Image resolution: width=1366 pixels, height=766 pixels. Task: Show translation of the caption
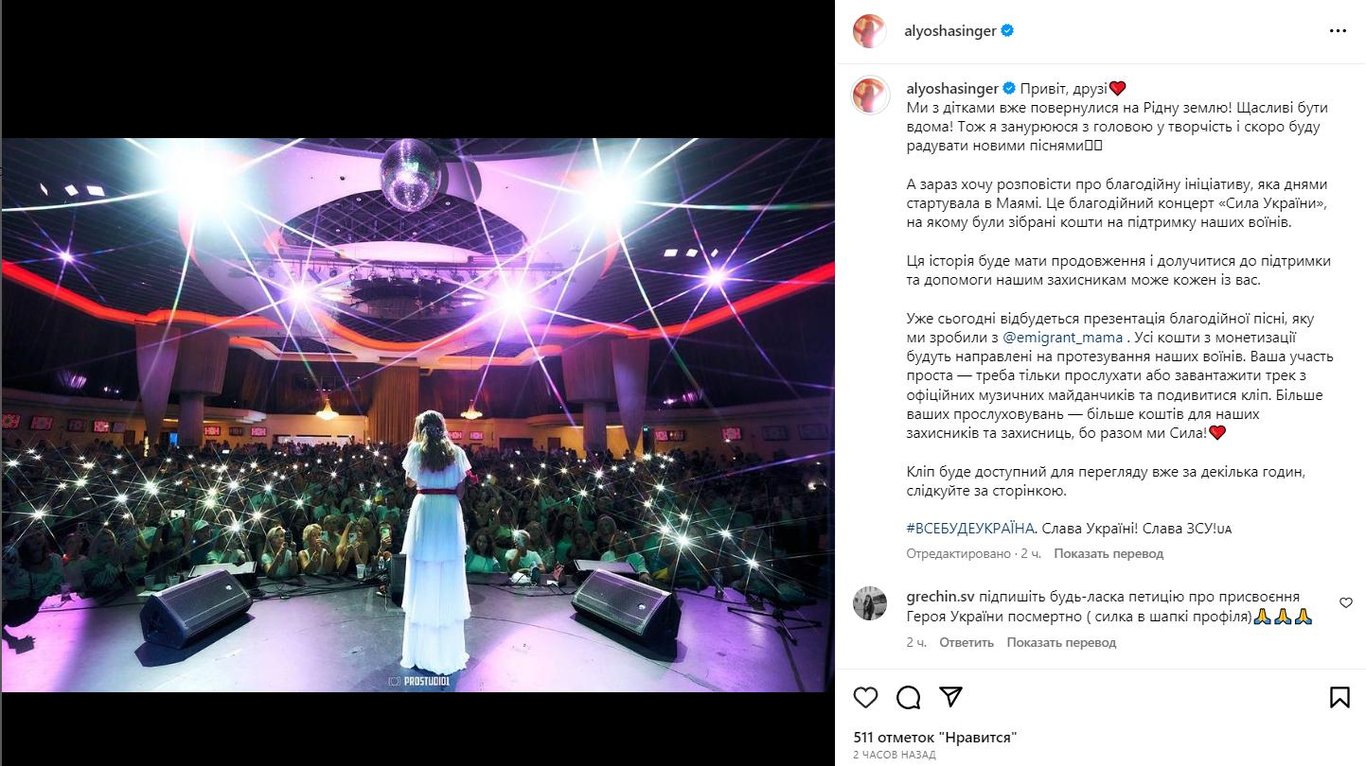(x=1108, y=553)
